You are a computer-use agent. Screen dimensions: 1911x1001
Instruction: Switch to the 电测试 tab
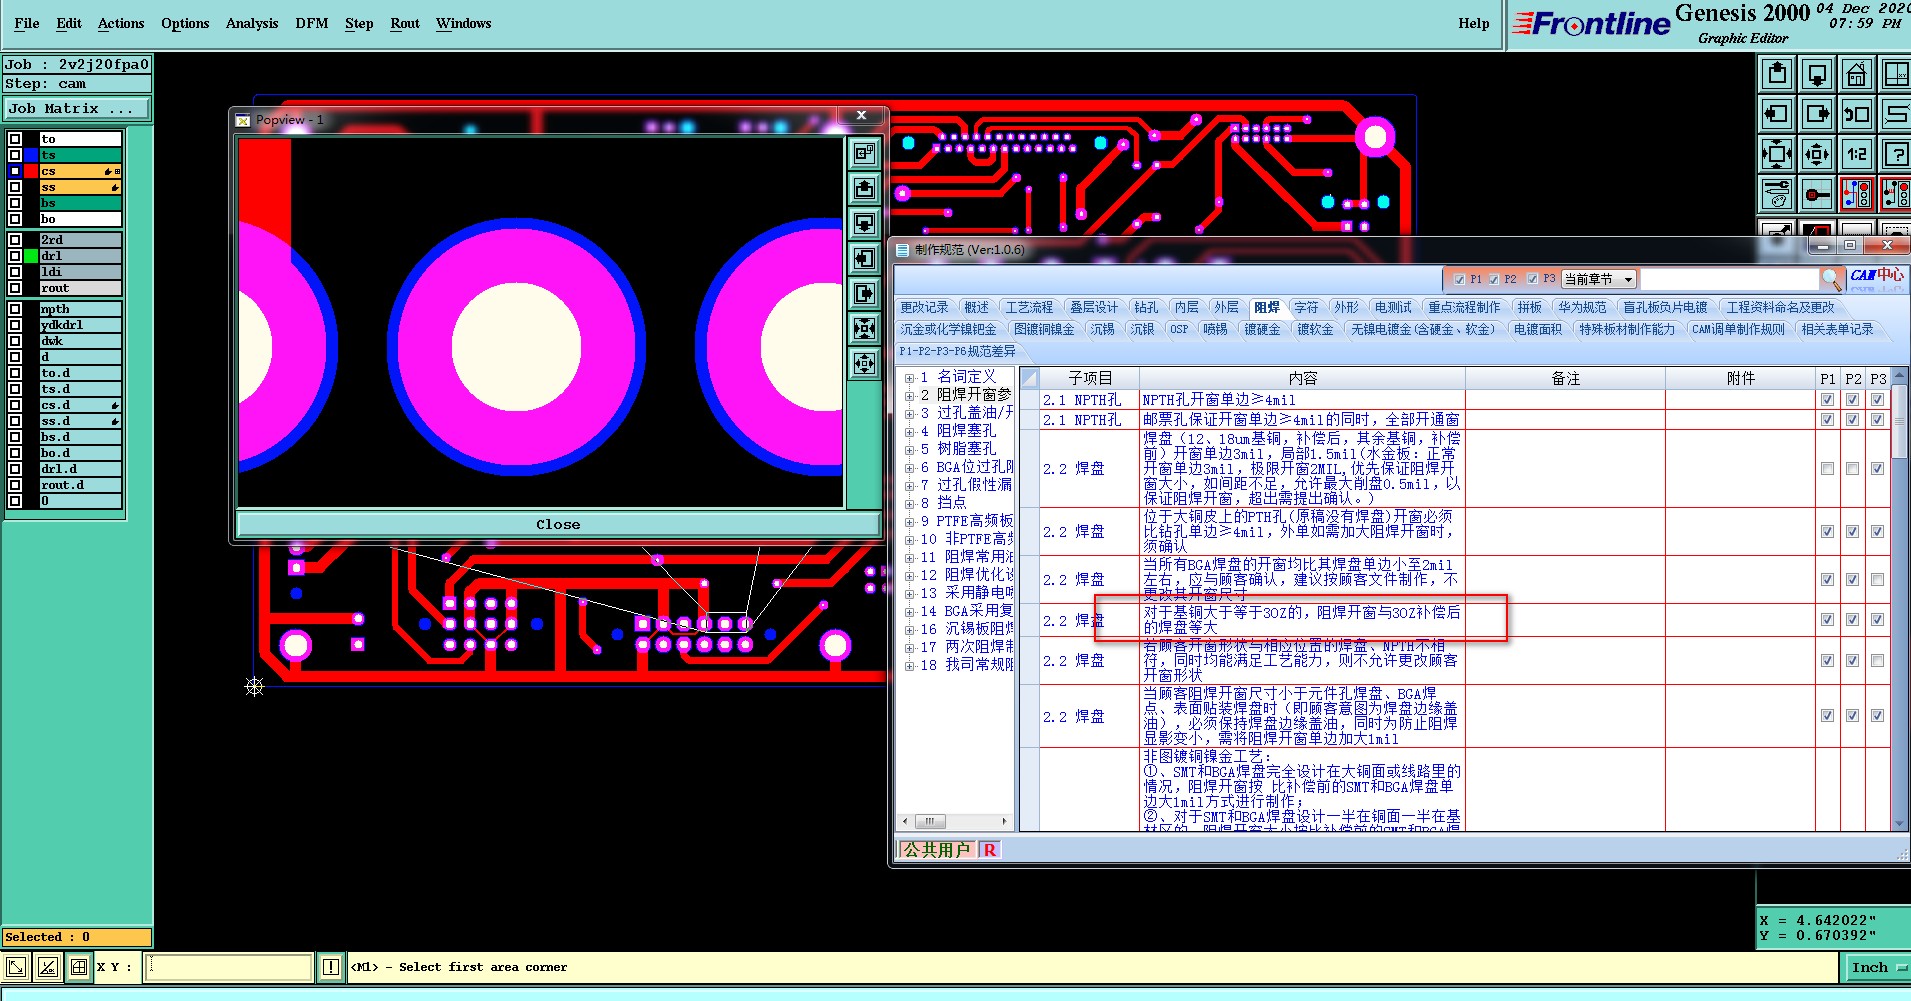click(1393, 307)
